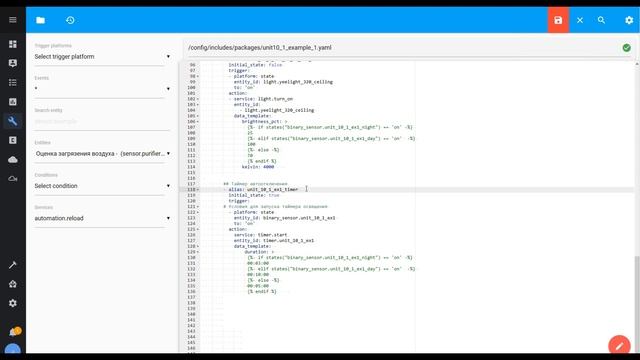Click code line 'kelvin: 4000'

pos(258,167)
